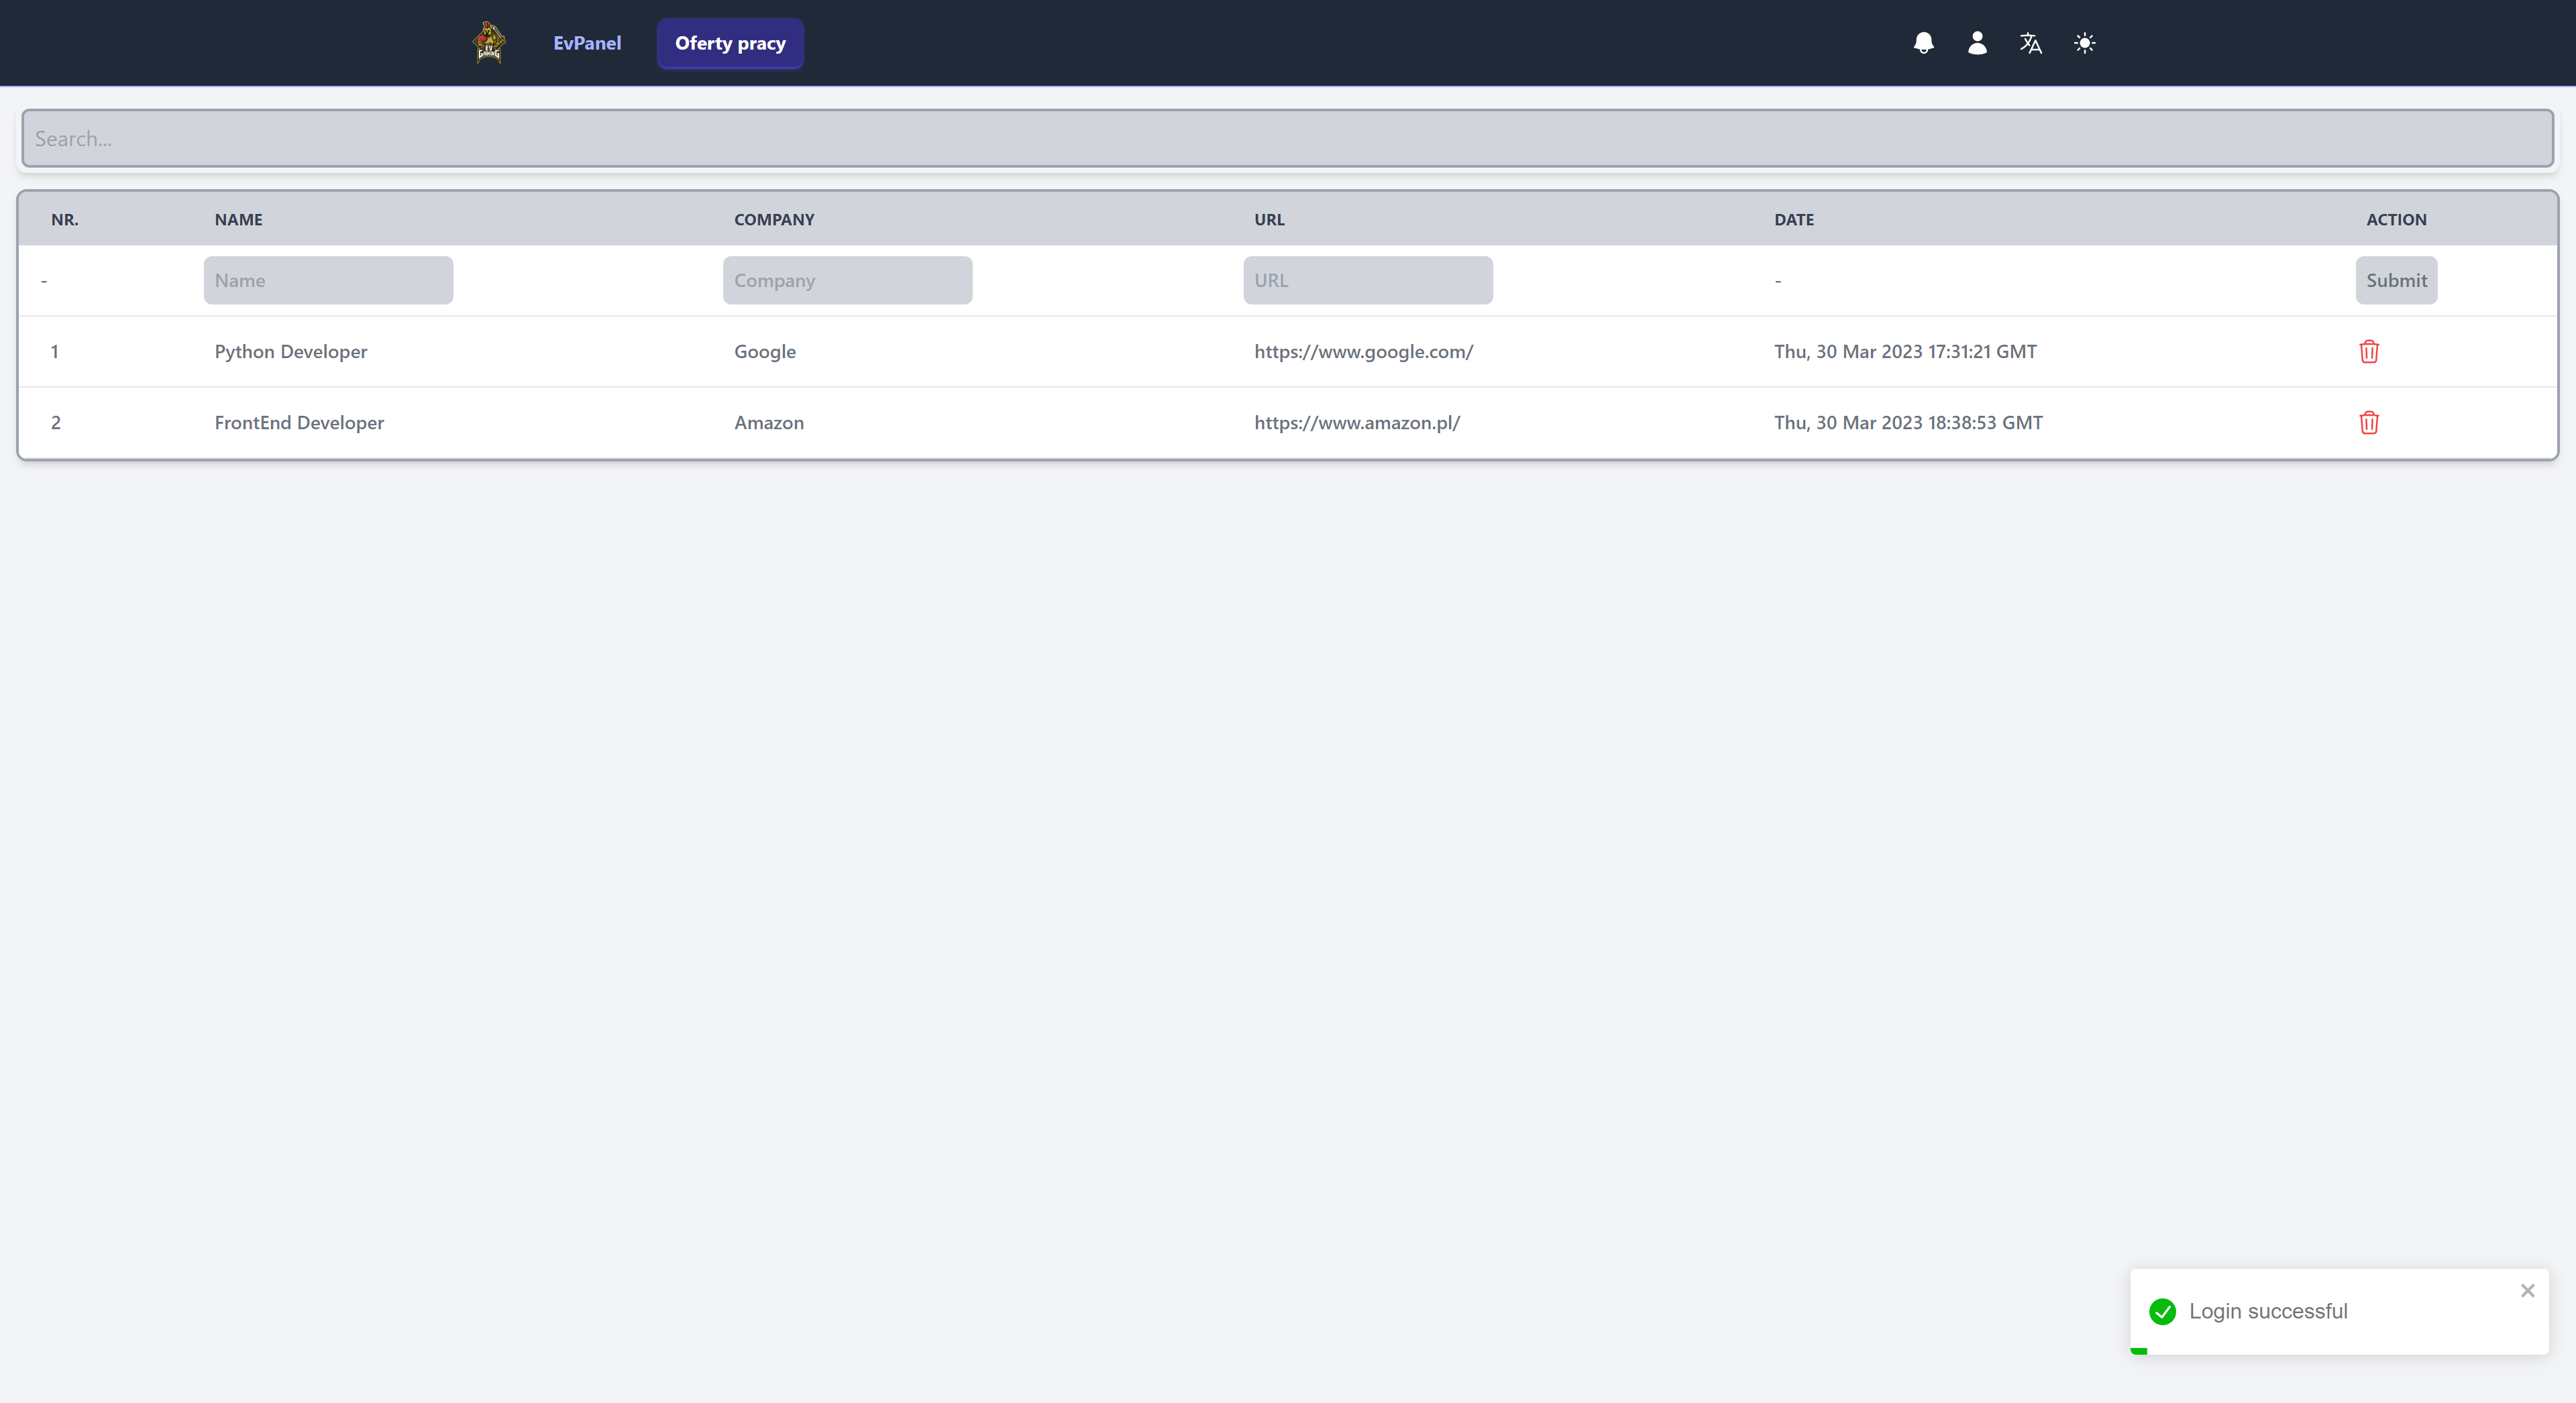This screenshot has width=2576, height=1403.
Task: Click the Login successful message text
Action: click(x=2268, y=1311)
